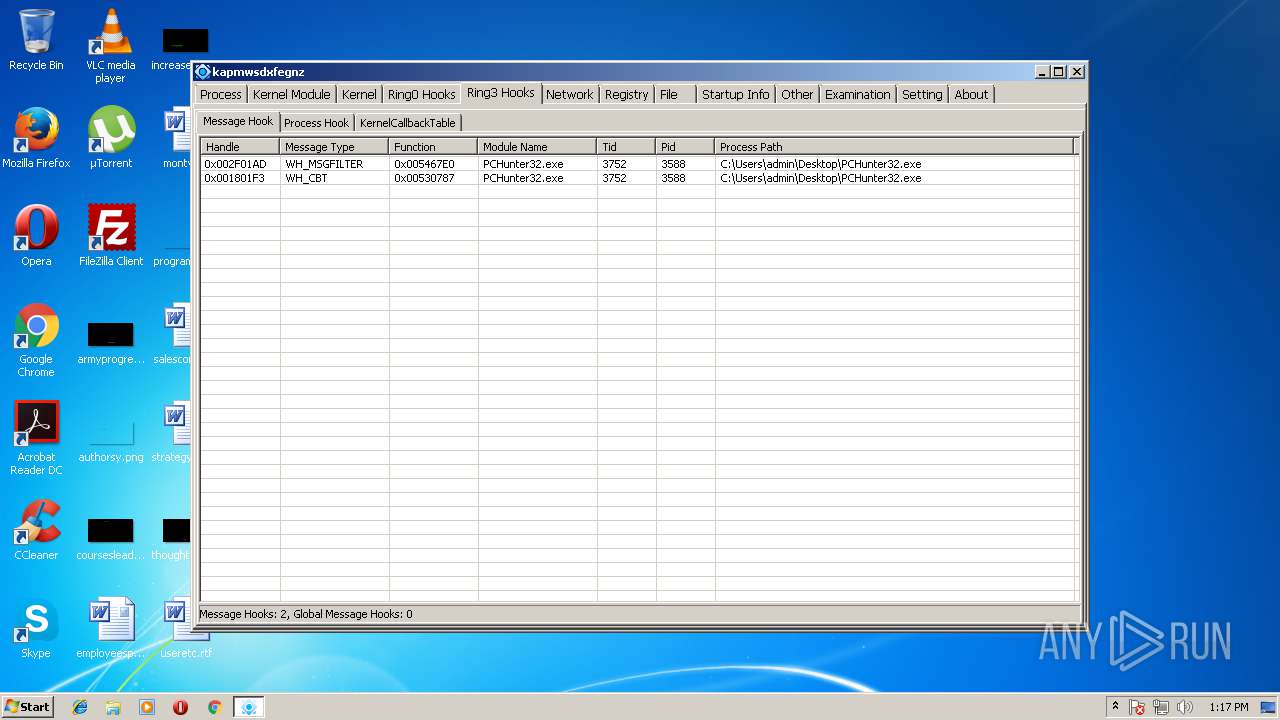Open the Registry tab
Screen dimensions: 1280x720
point(626,94)
